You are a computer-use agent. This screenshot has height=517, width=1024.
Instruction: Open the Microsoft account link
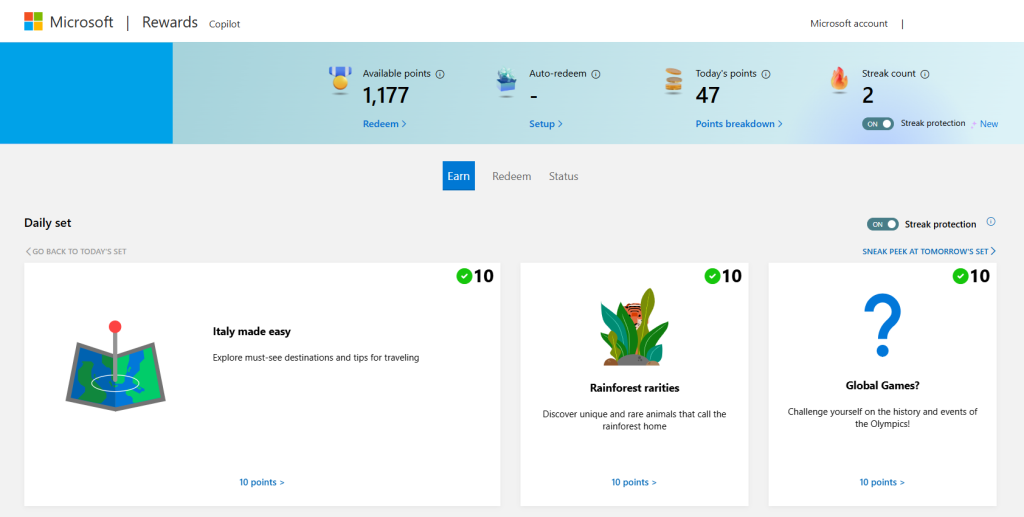click(849, 24)
